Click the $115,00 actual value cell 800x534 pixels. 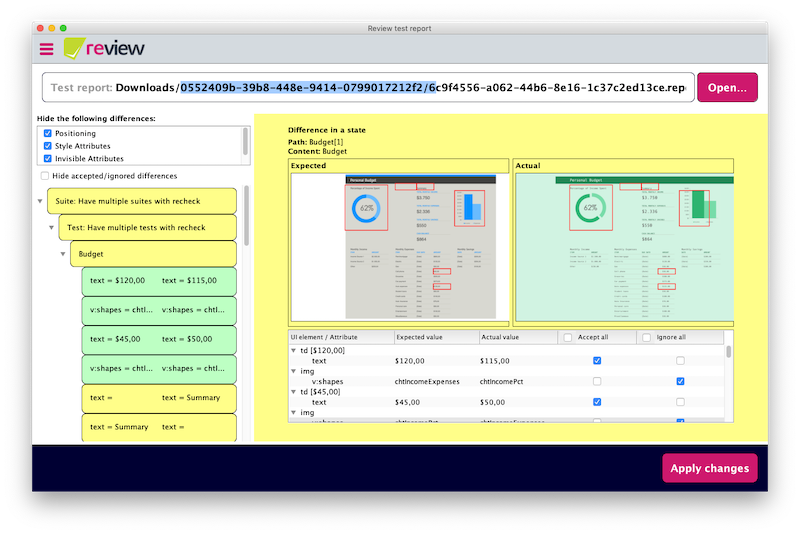pyautogui.click(x=494, y=361)
